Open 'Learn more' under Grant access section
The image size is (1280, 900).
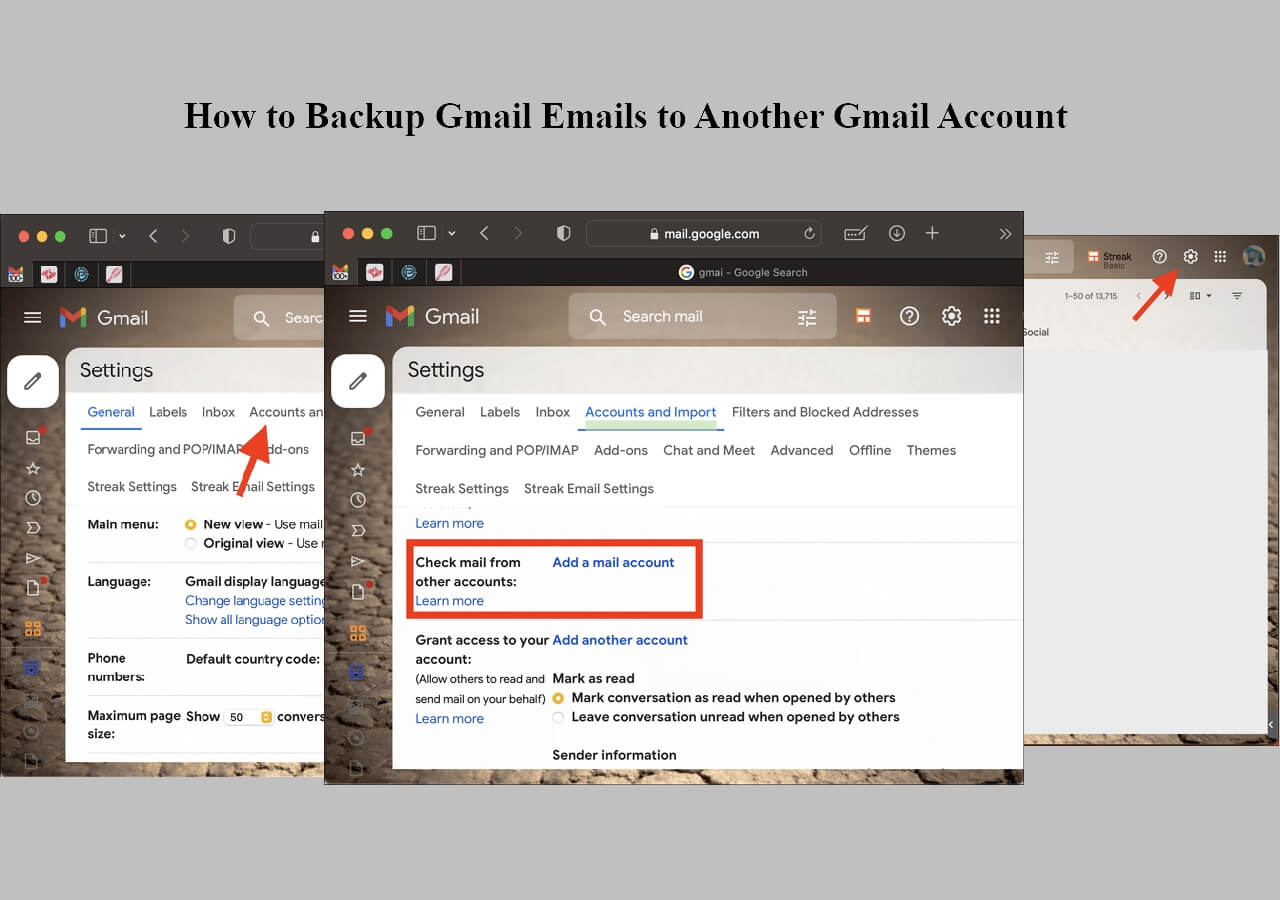click(x=449, y=719)
